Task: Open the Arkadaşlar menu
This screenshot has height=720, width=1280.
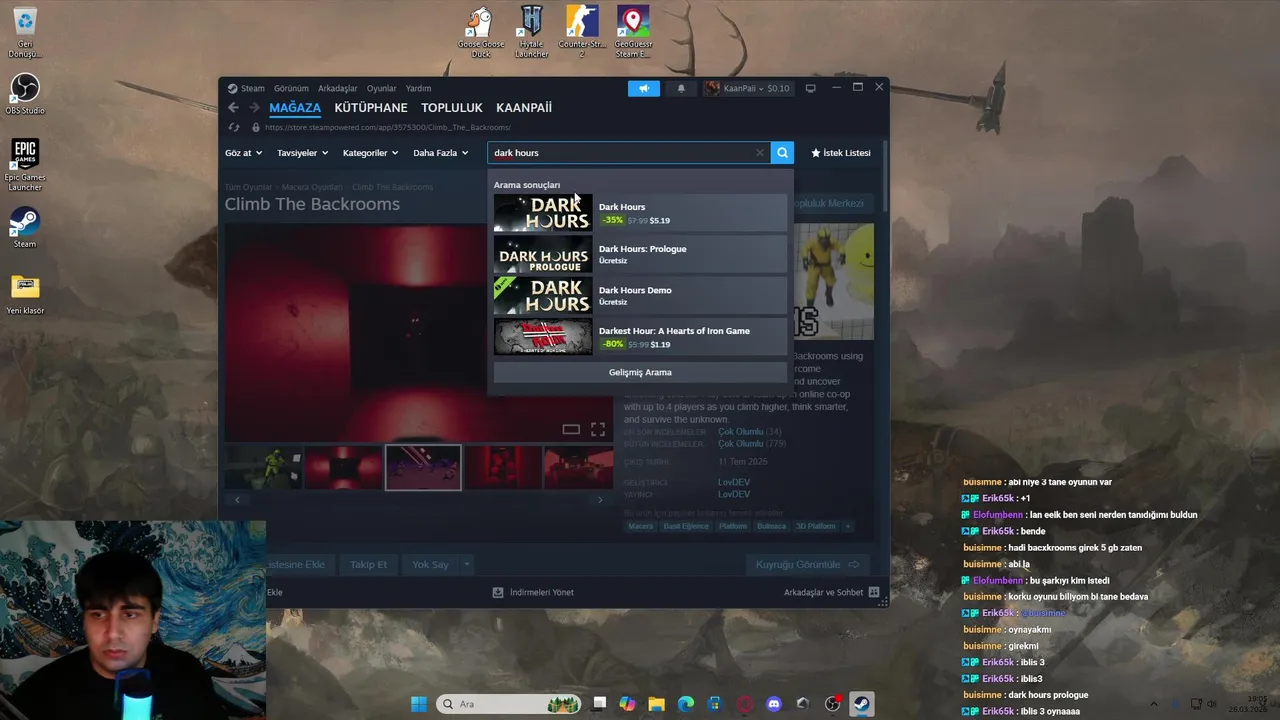Action: pos(337,88)
